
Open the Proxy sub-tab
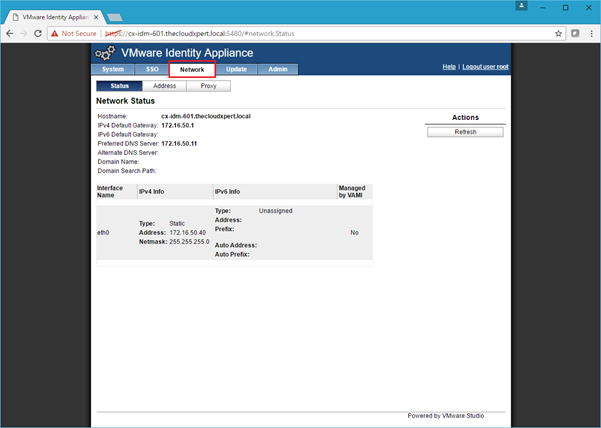(208, 86)
